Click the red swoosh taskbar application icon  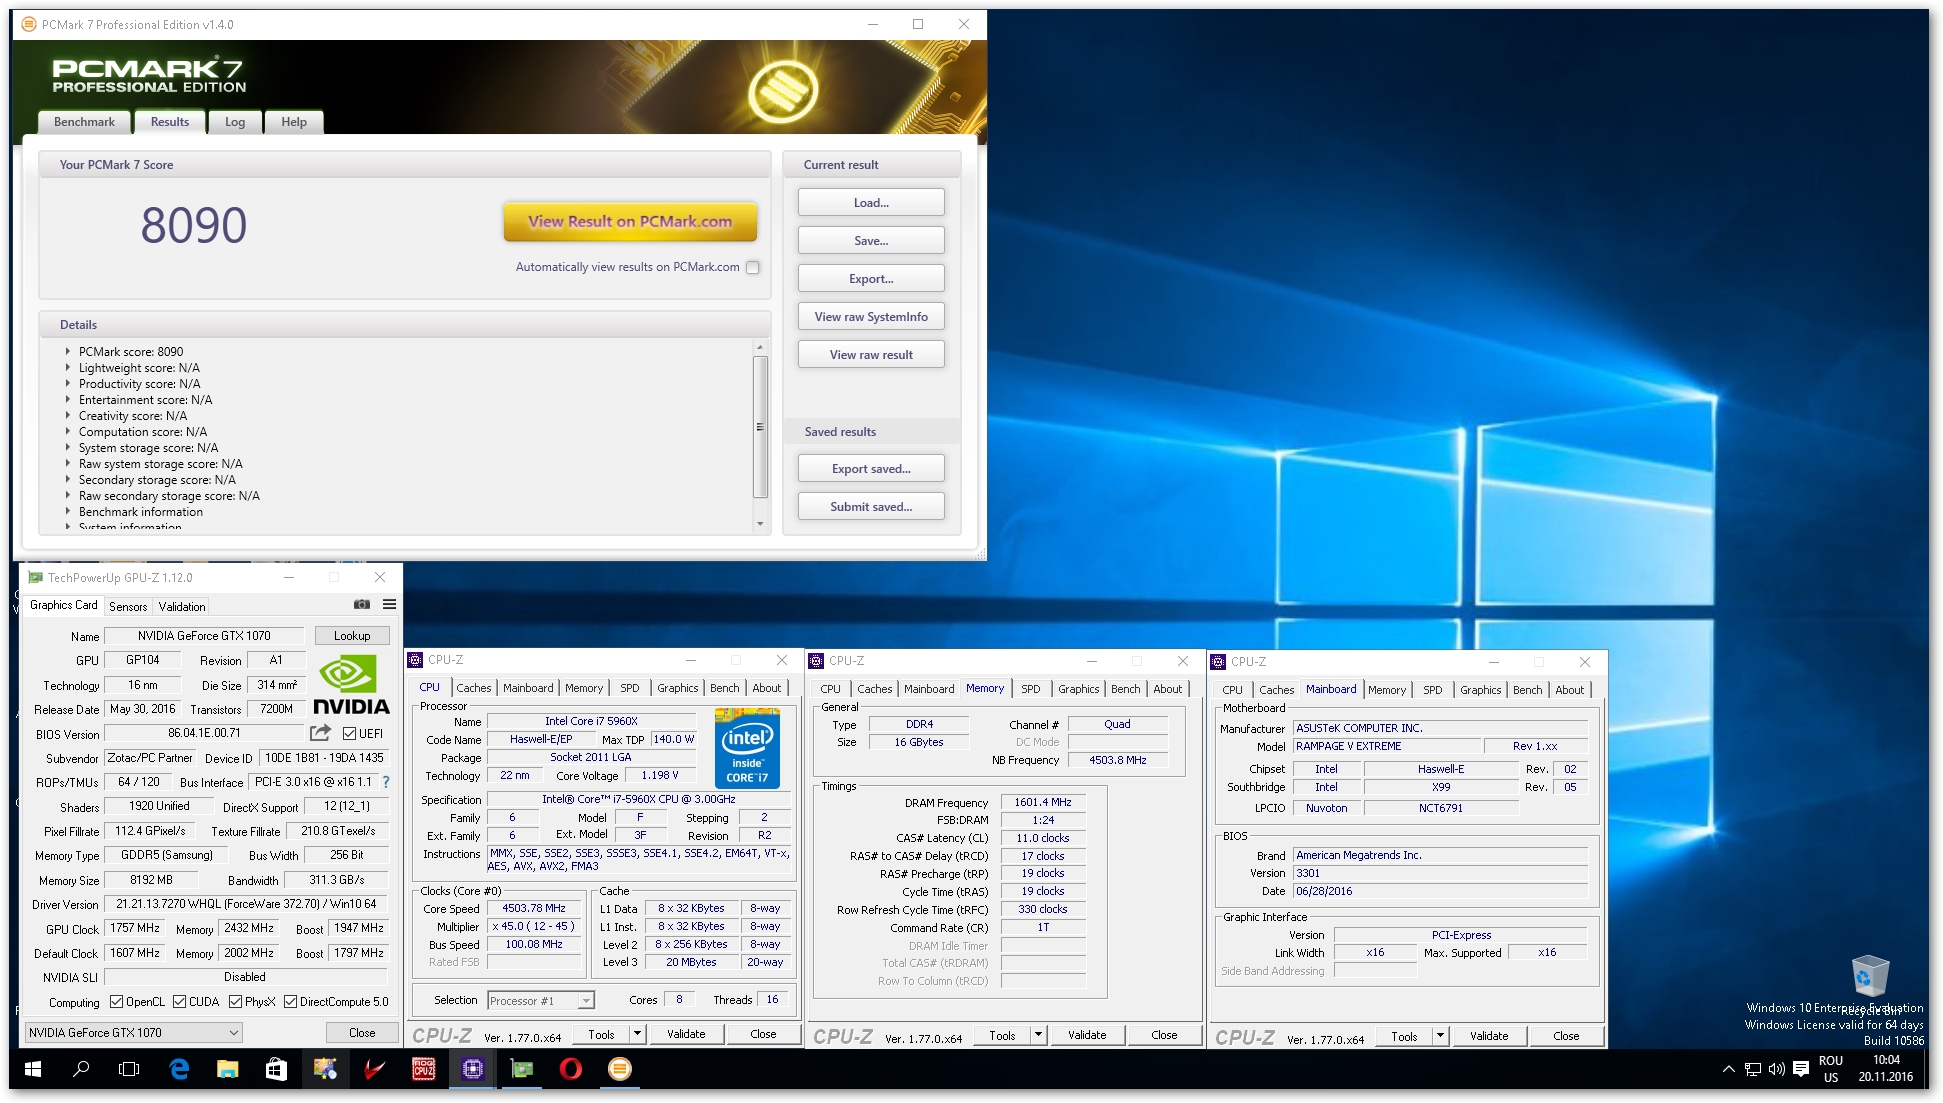[374, 1069]
